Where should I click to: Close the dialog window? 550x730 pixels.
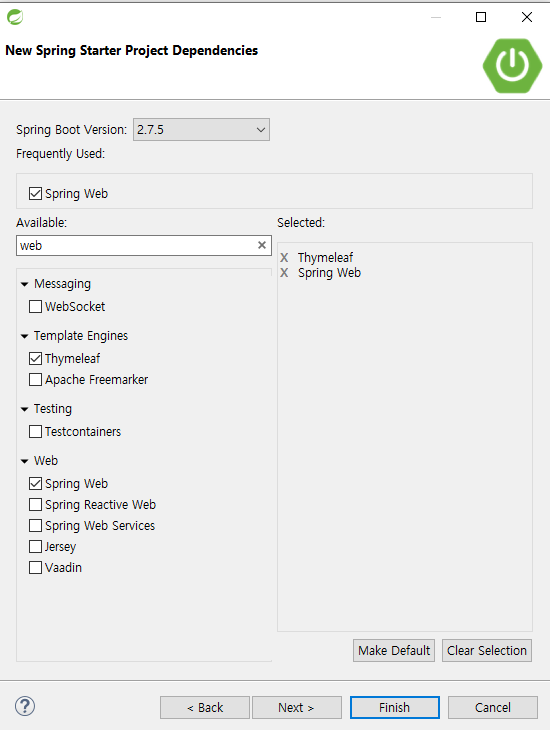(527, 17)
